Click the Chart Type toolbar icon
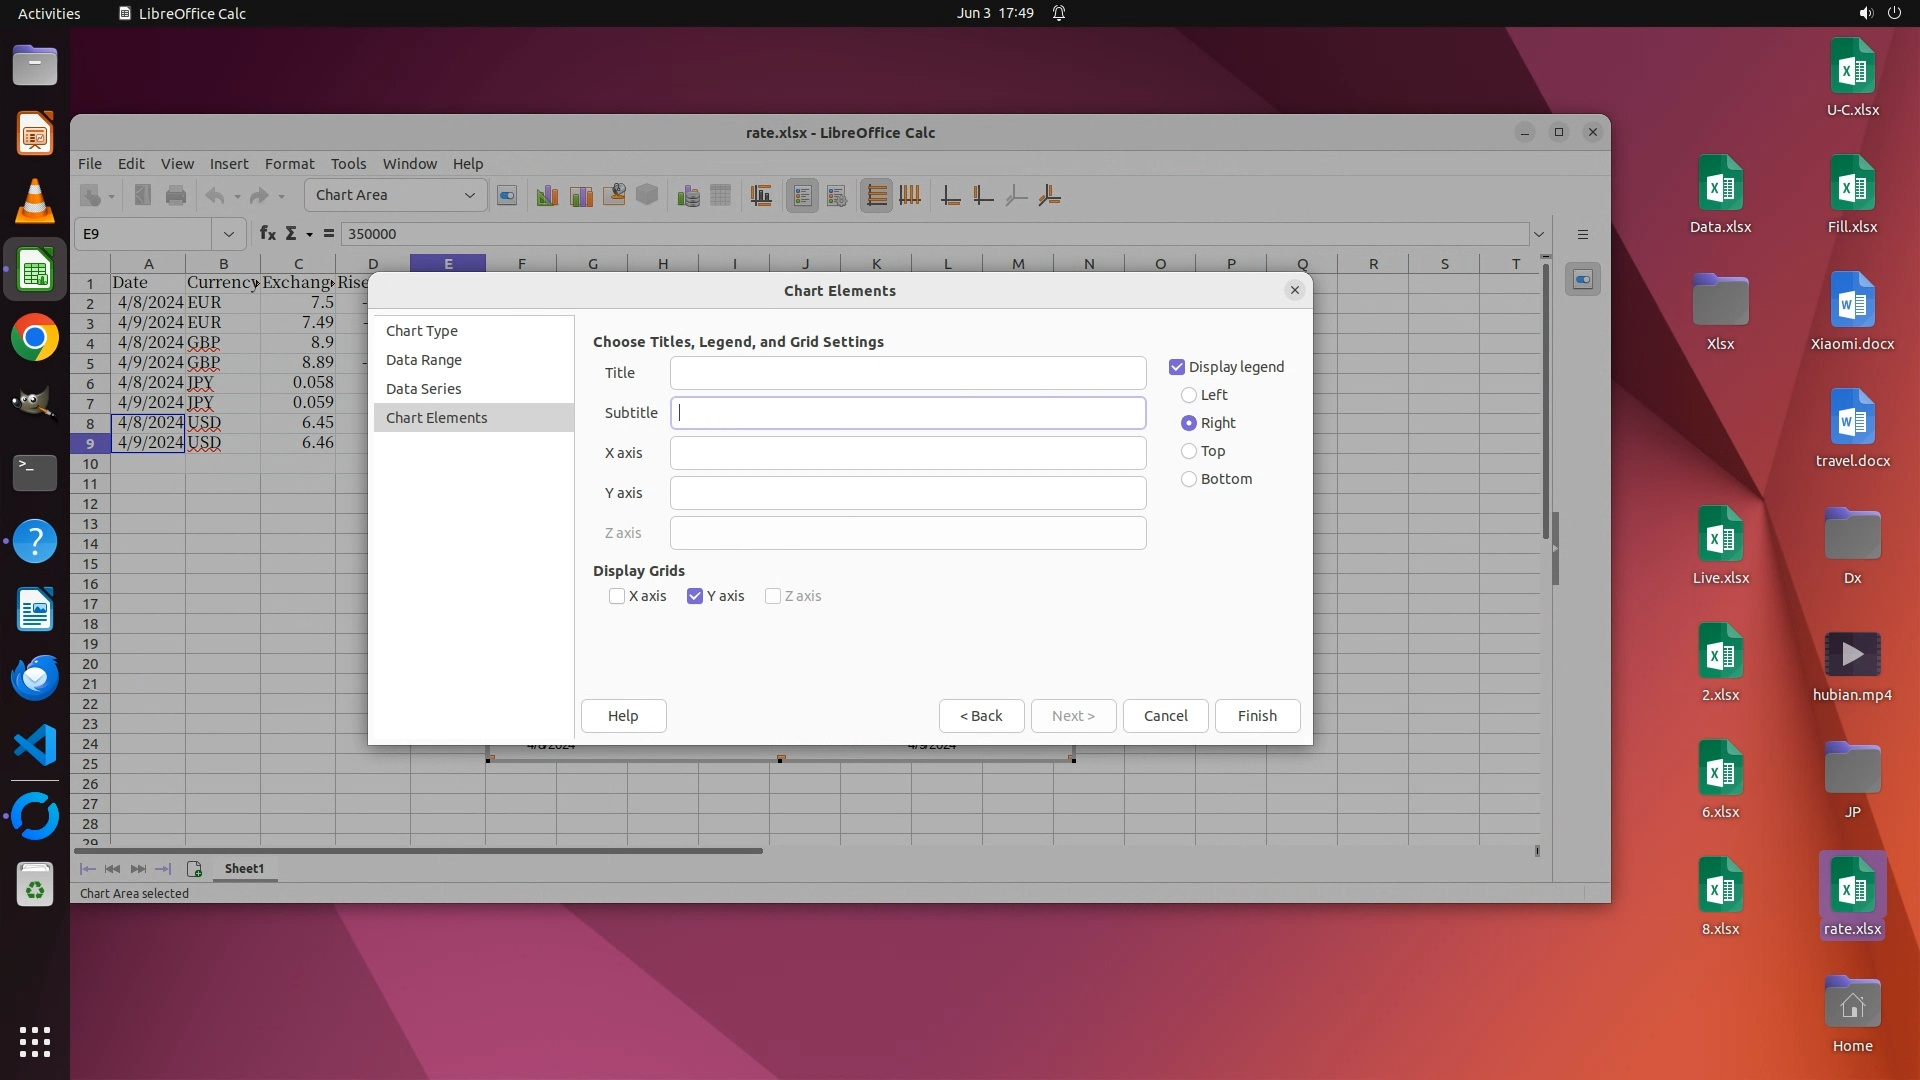 point(547,196)
